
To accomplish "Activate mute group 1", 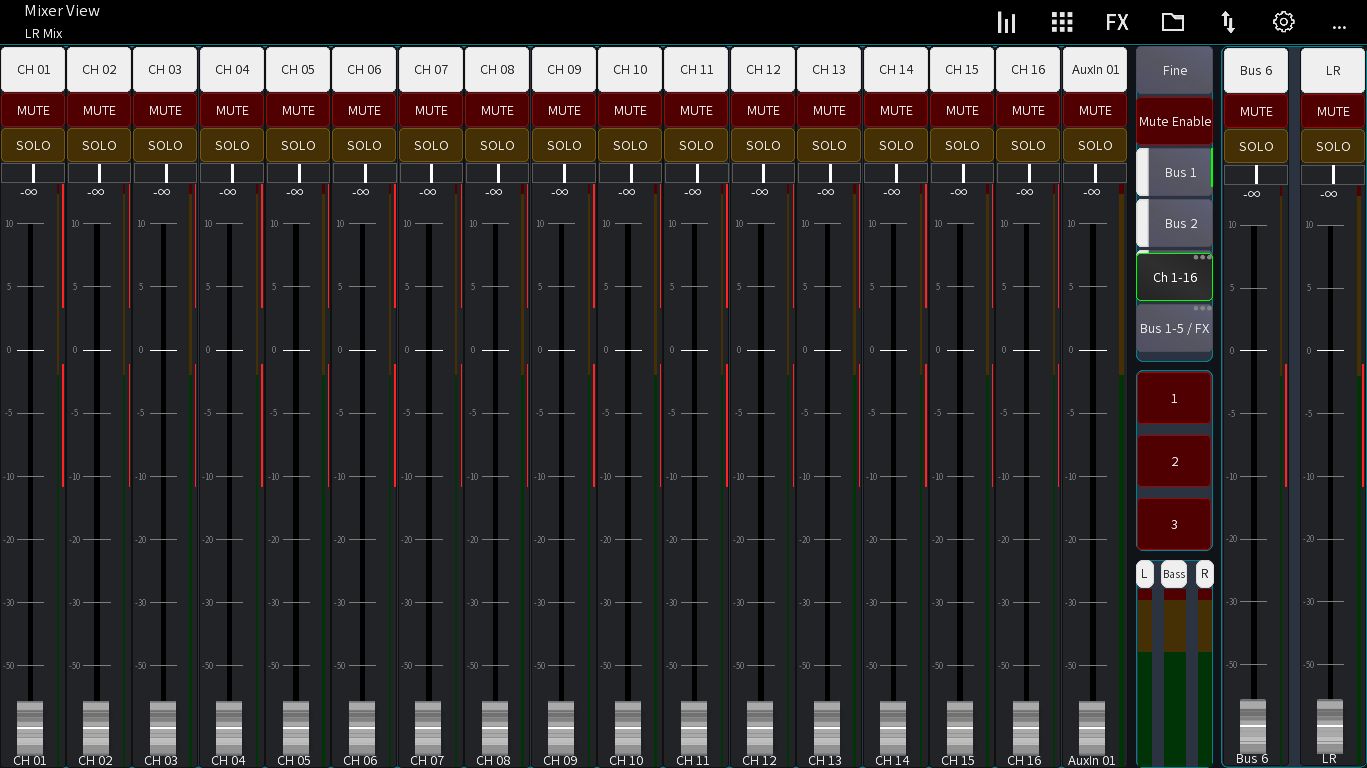I will tap(1174, 398).
